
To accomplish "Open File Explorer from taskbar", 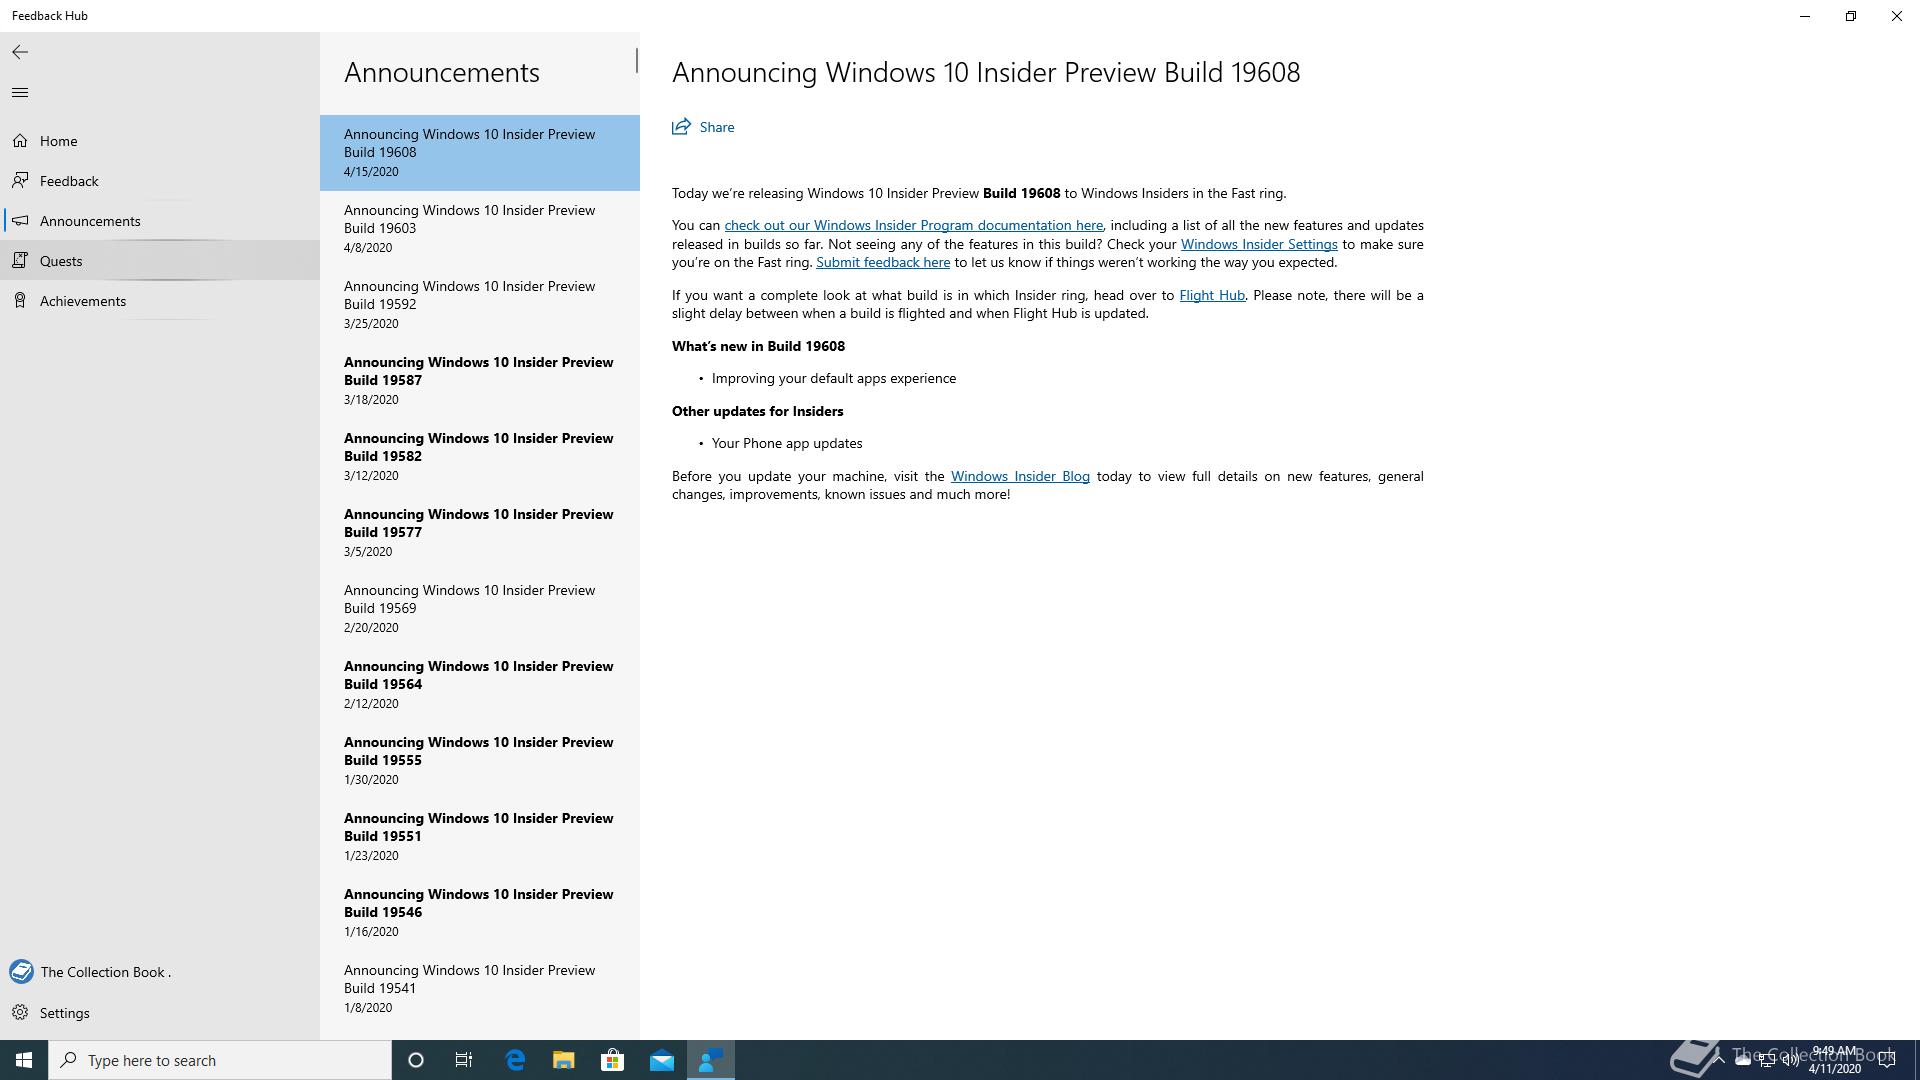I will tap(564, 1060).
